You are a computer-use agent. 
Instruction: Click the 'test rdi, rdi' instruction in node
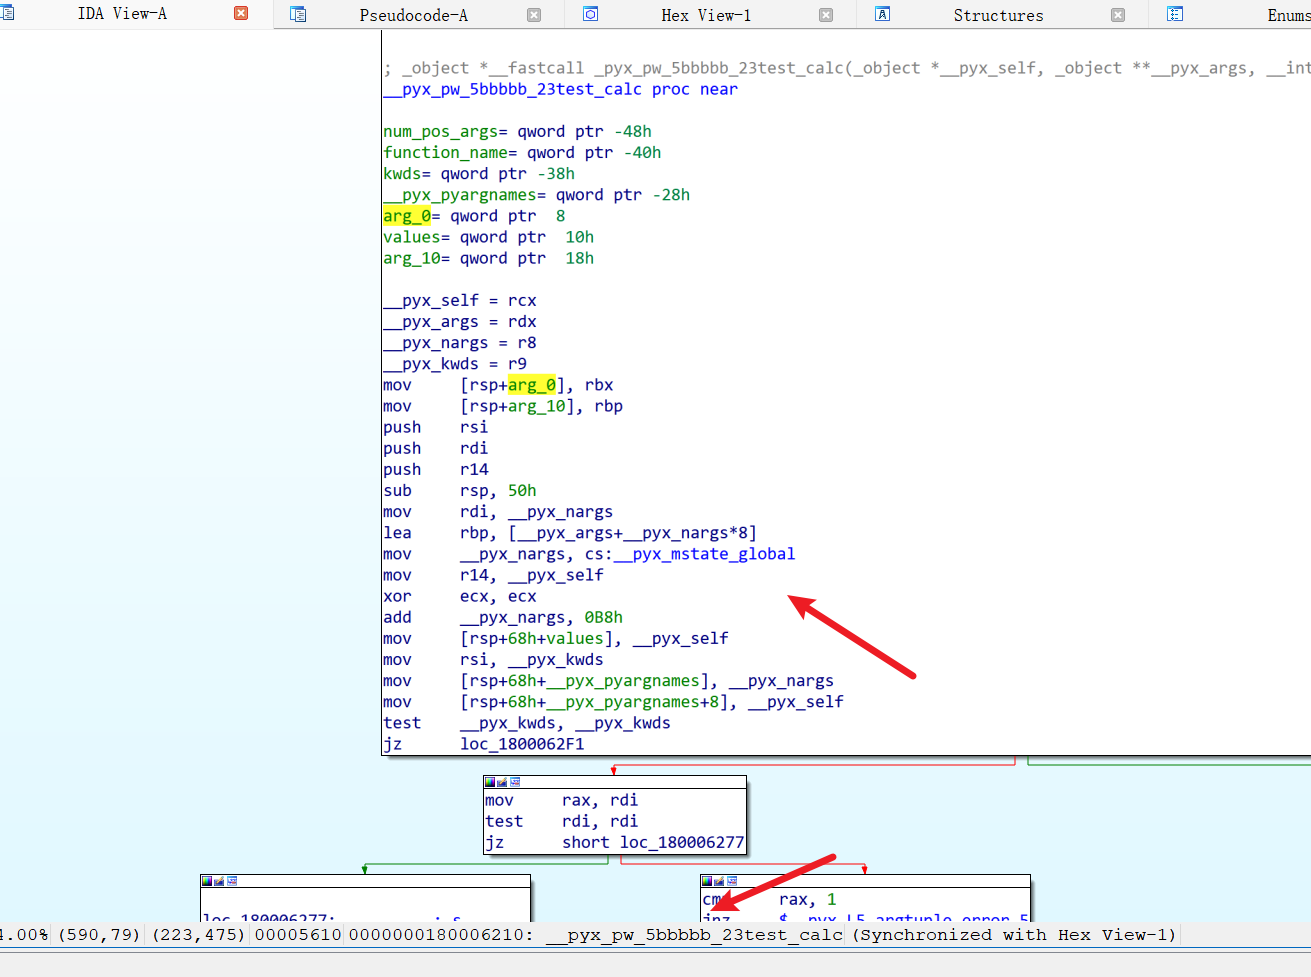tap(561, 821)
